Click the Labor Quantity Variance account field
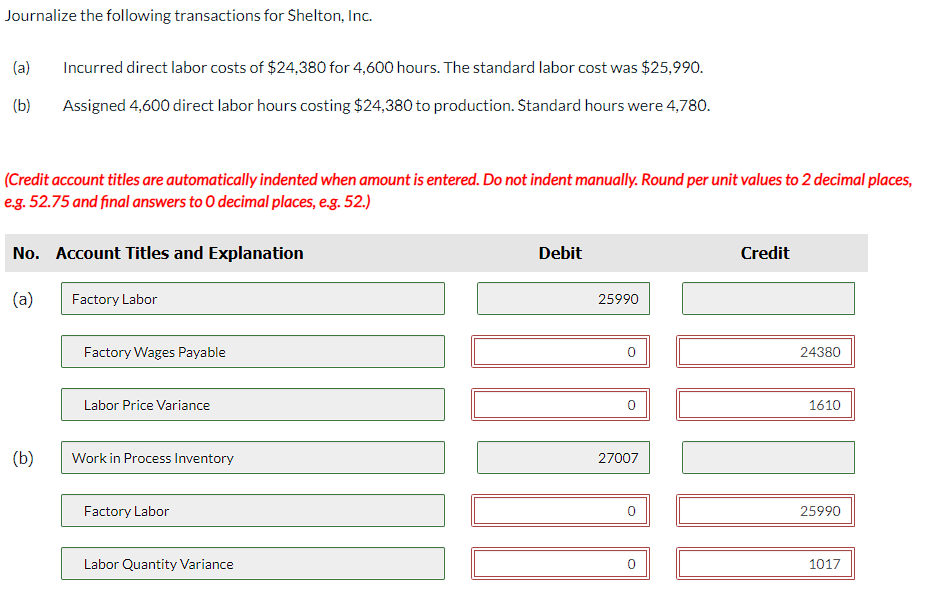This screenshot has width=925, height=598. click(252, 564)
